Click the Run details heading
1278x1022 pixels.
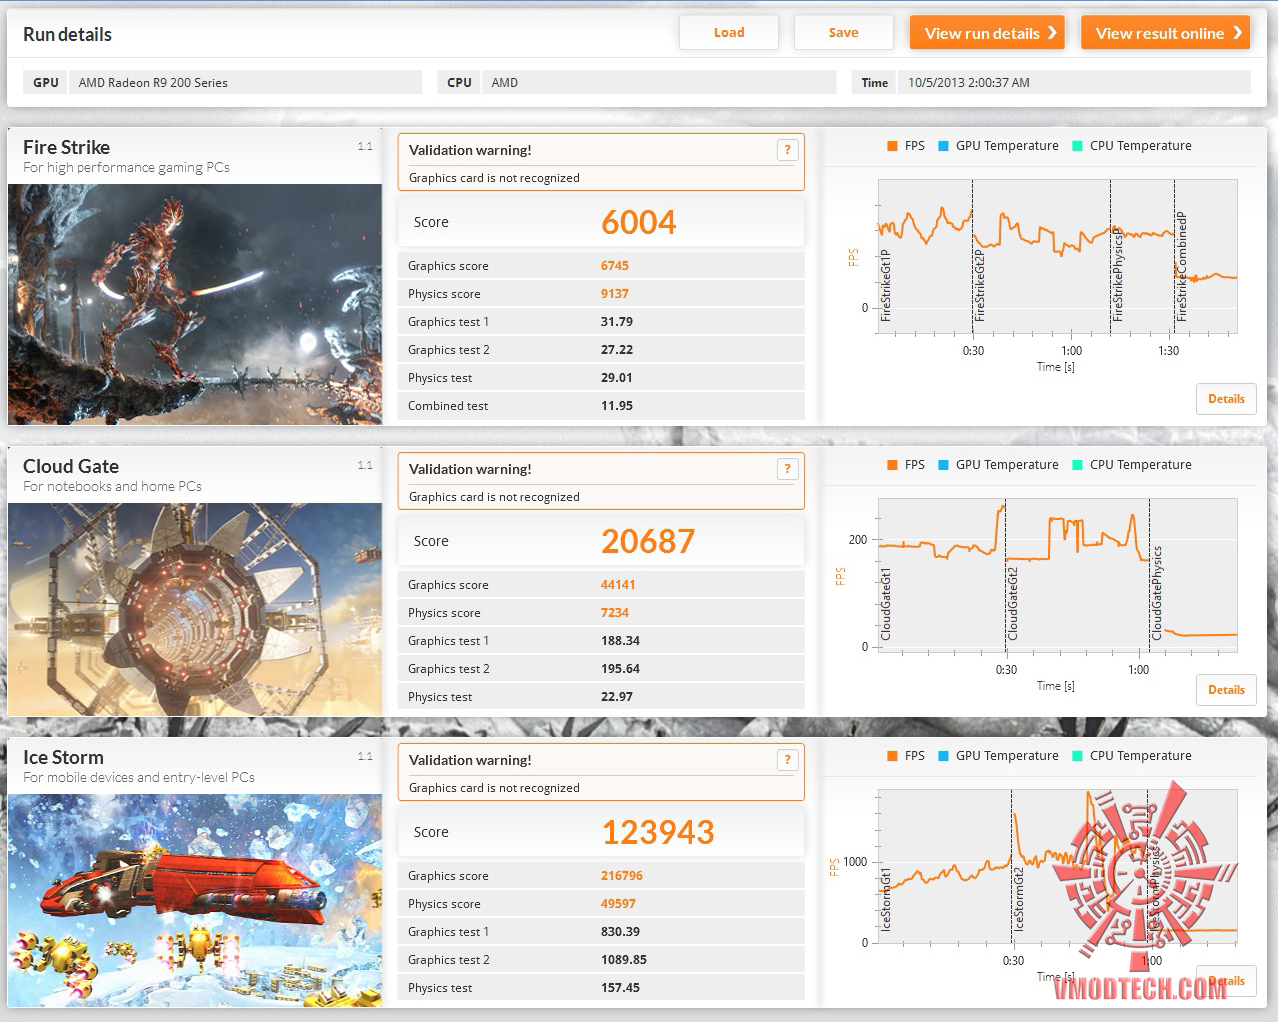coord(67,34)
